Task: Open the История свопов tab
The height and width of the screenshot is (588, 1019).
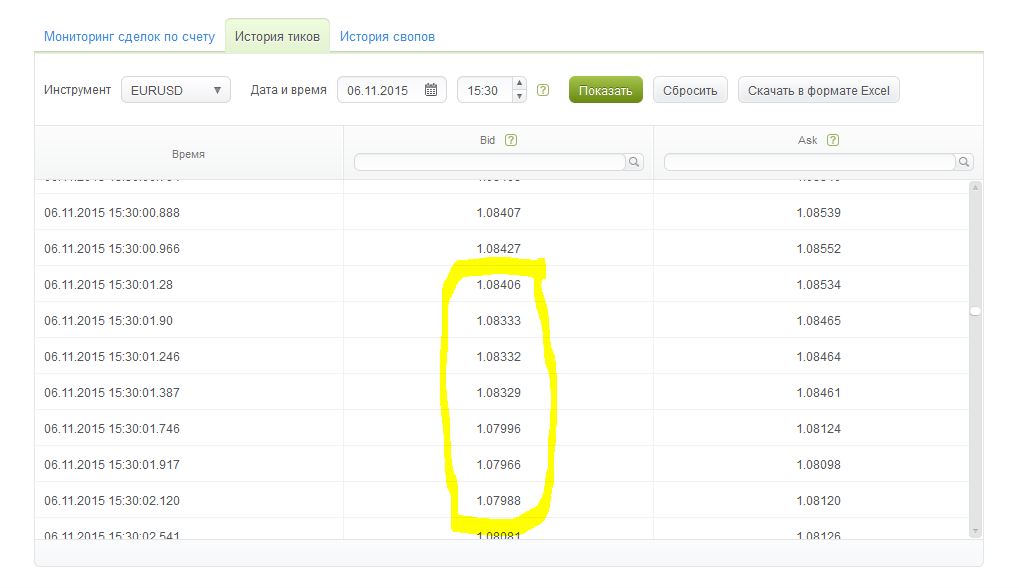Action: coord(387,37)
